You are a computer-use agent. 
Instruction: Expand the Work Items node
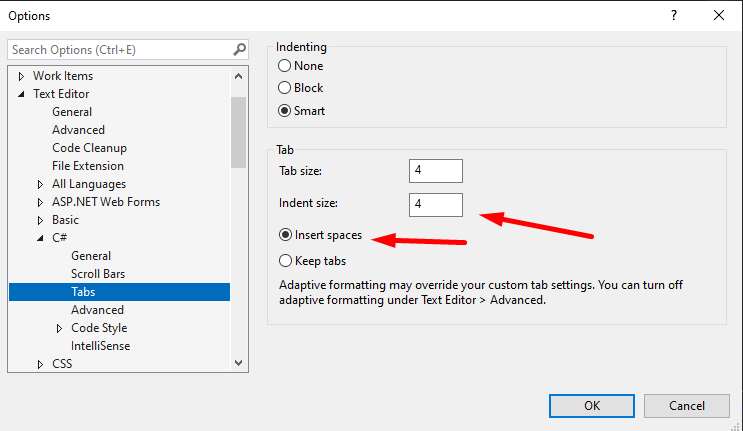22,76
